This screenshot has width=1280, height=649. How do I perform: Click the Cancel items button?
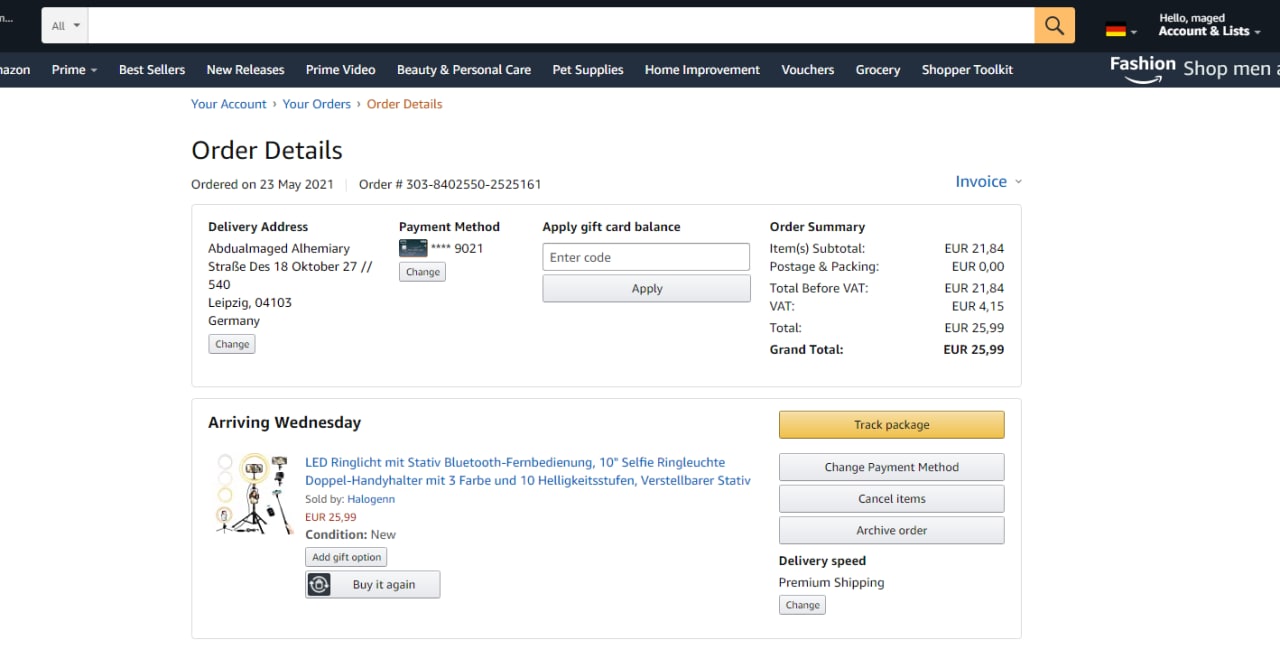click(891, 499)
